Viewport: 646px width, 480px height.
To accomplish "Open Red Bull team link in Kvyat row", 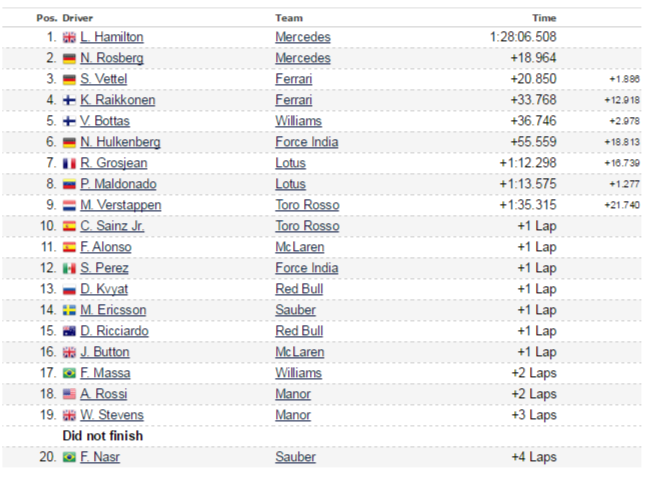I will click(299, 289).
